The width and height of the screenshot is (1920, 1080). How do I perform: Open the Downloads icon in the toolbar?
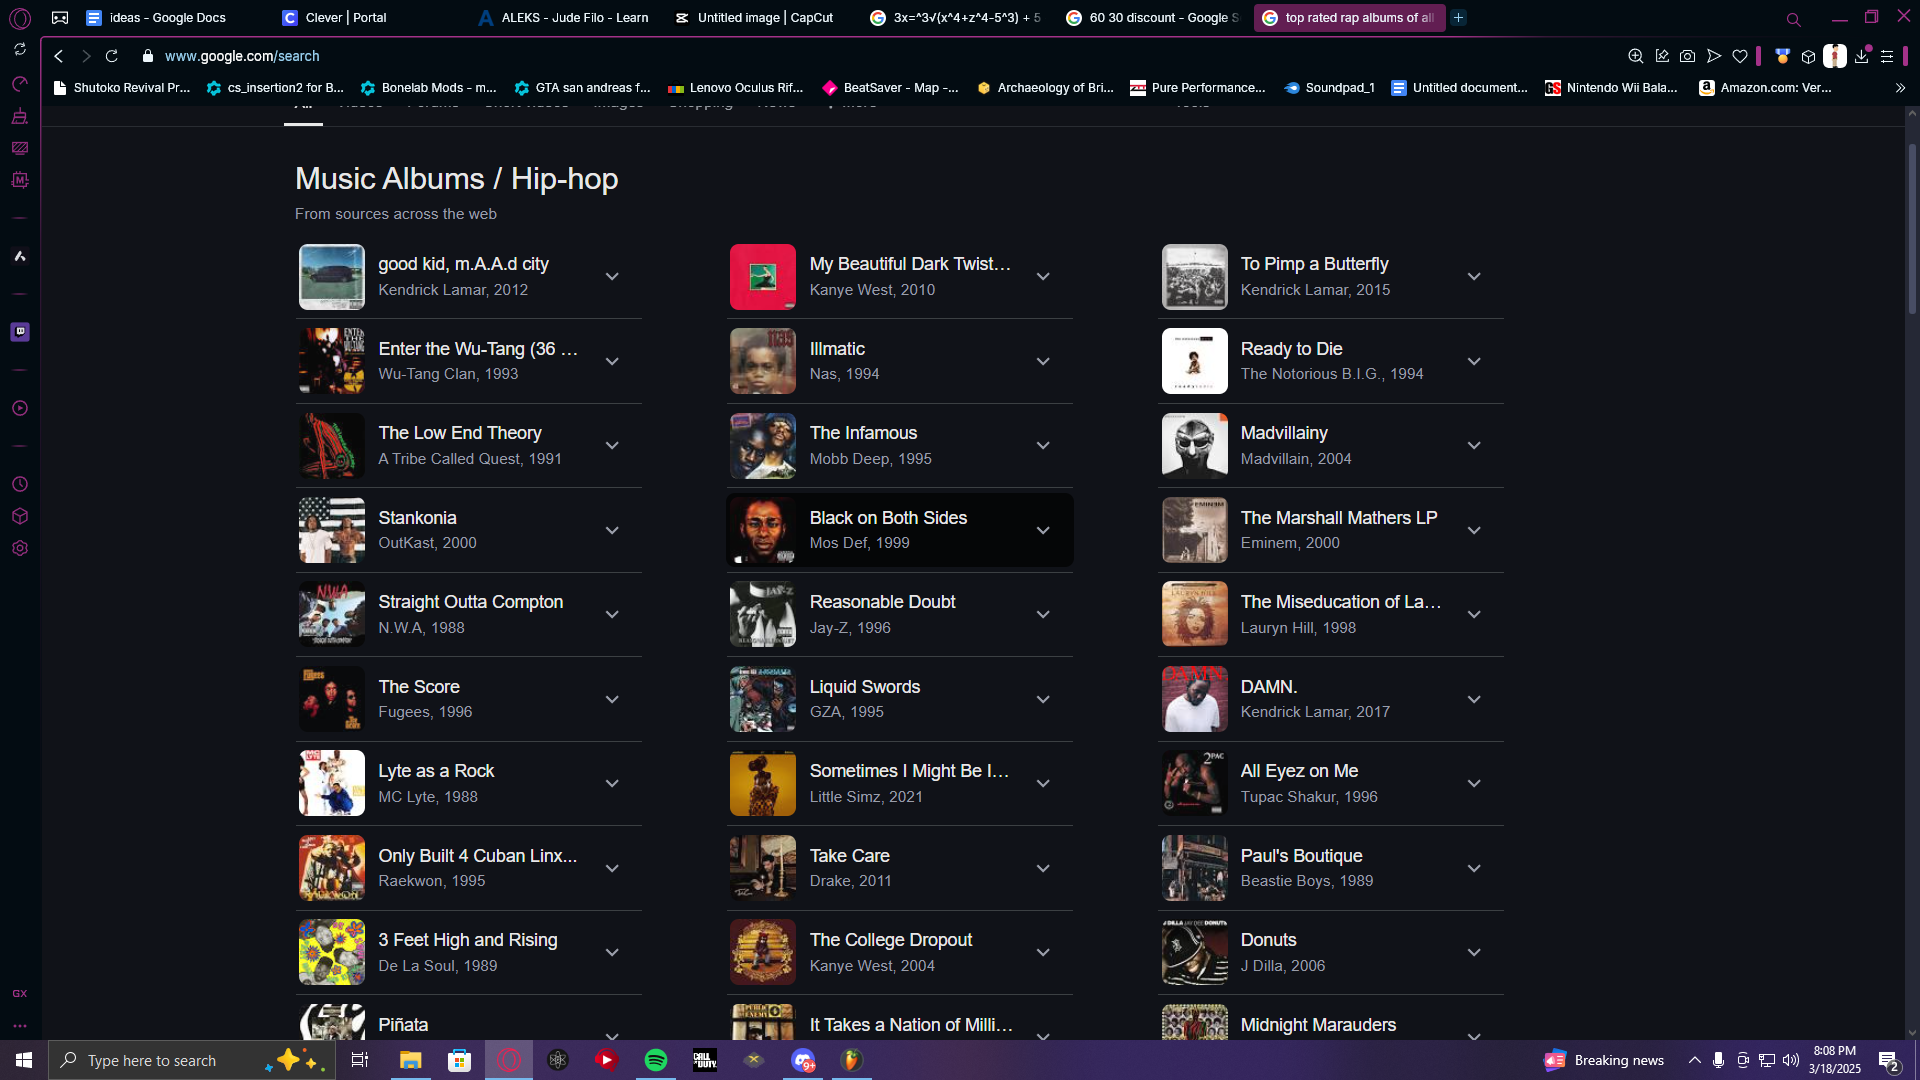click(x=1861, y=56)
